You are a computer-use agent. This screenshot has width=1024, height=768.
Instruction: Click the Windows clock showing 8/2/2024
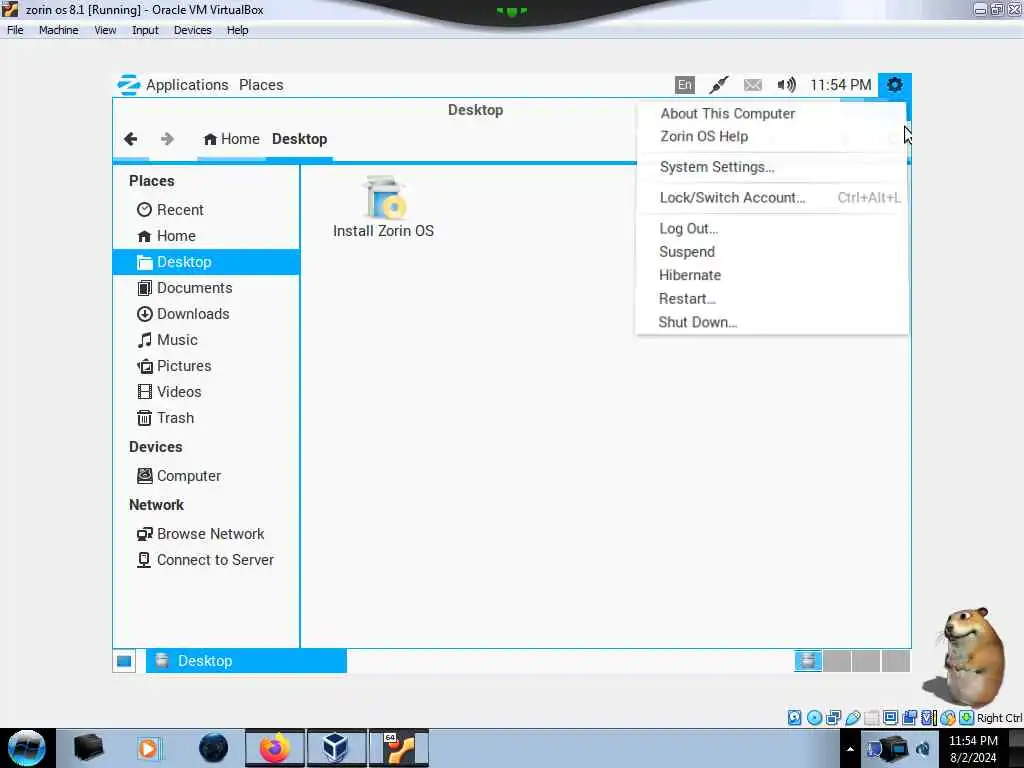pos(973,749)
